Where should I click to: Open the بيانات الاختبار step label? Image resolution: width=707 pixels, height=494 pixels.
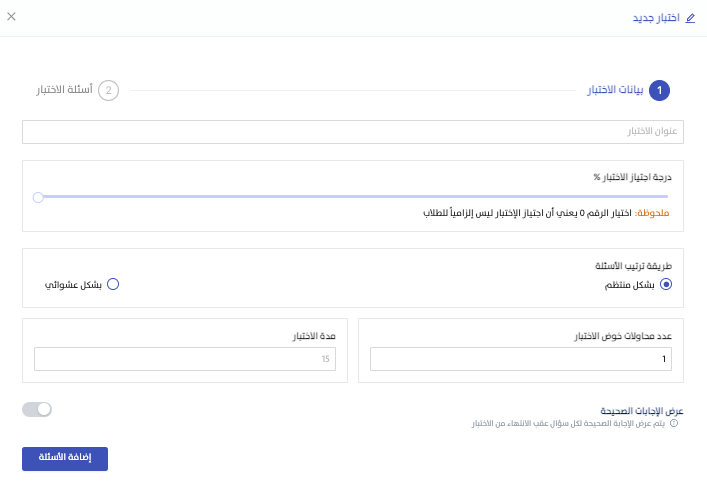point(614,91)
